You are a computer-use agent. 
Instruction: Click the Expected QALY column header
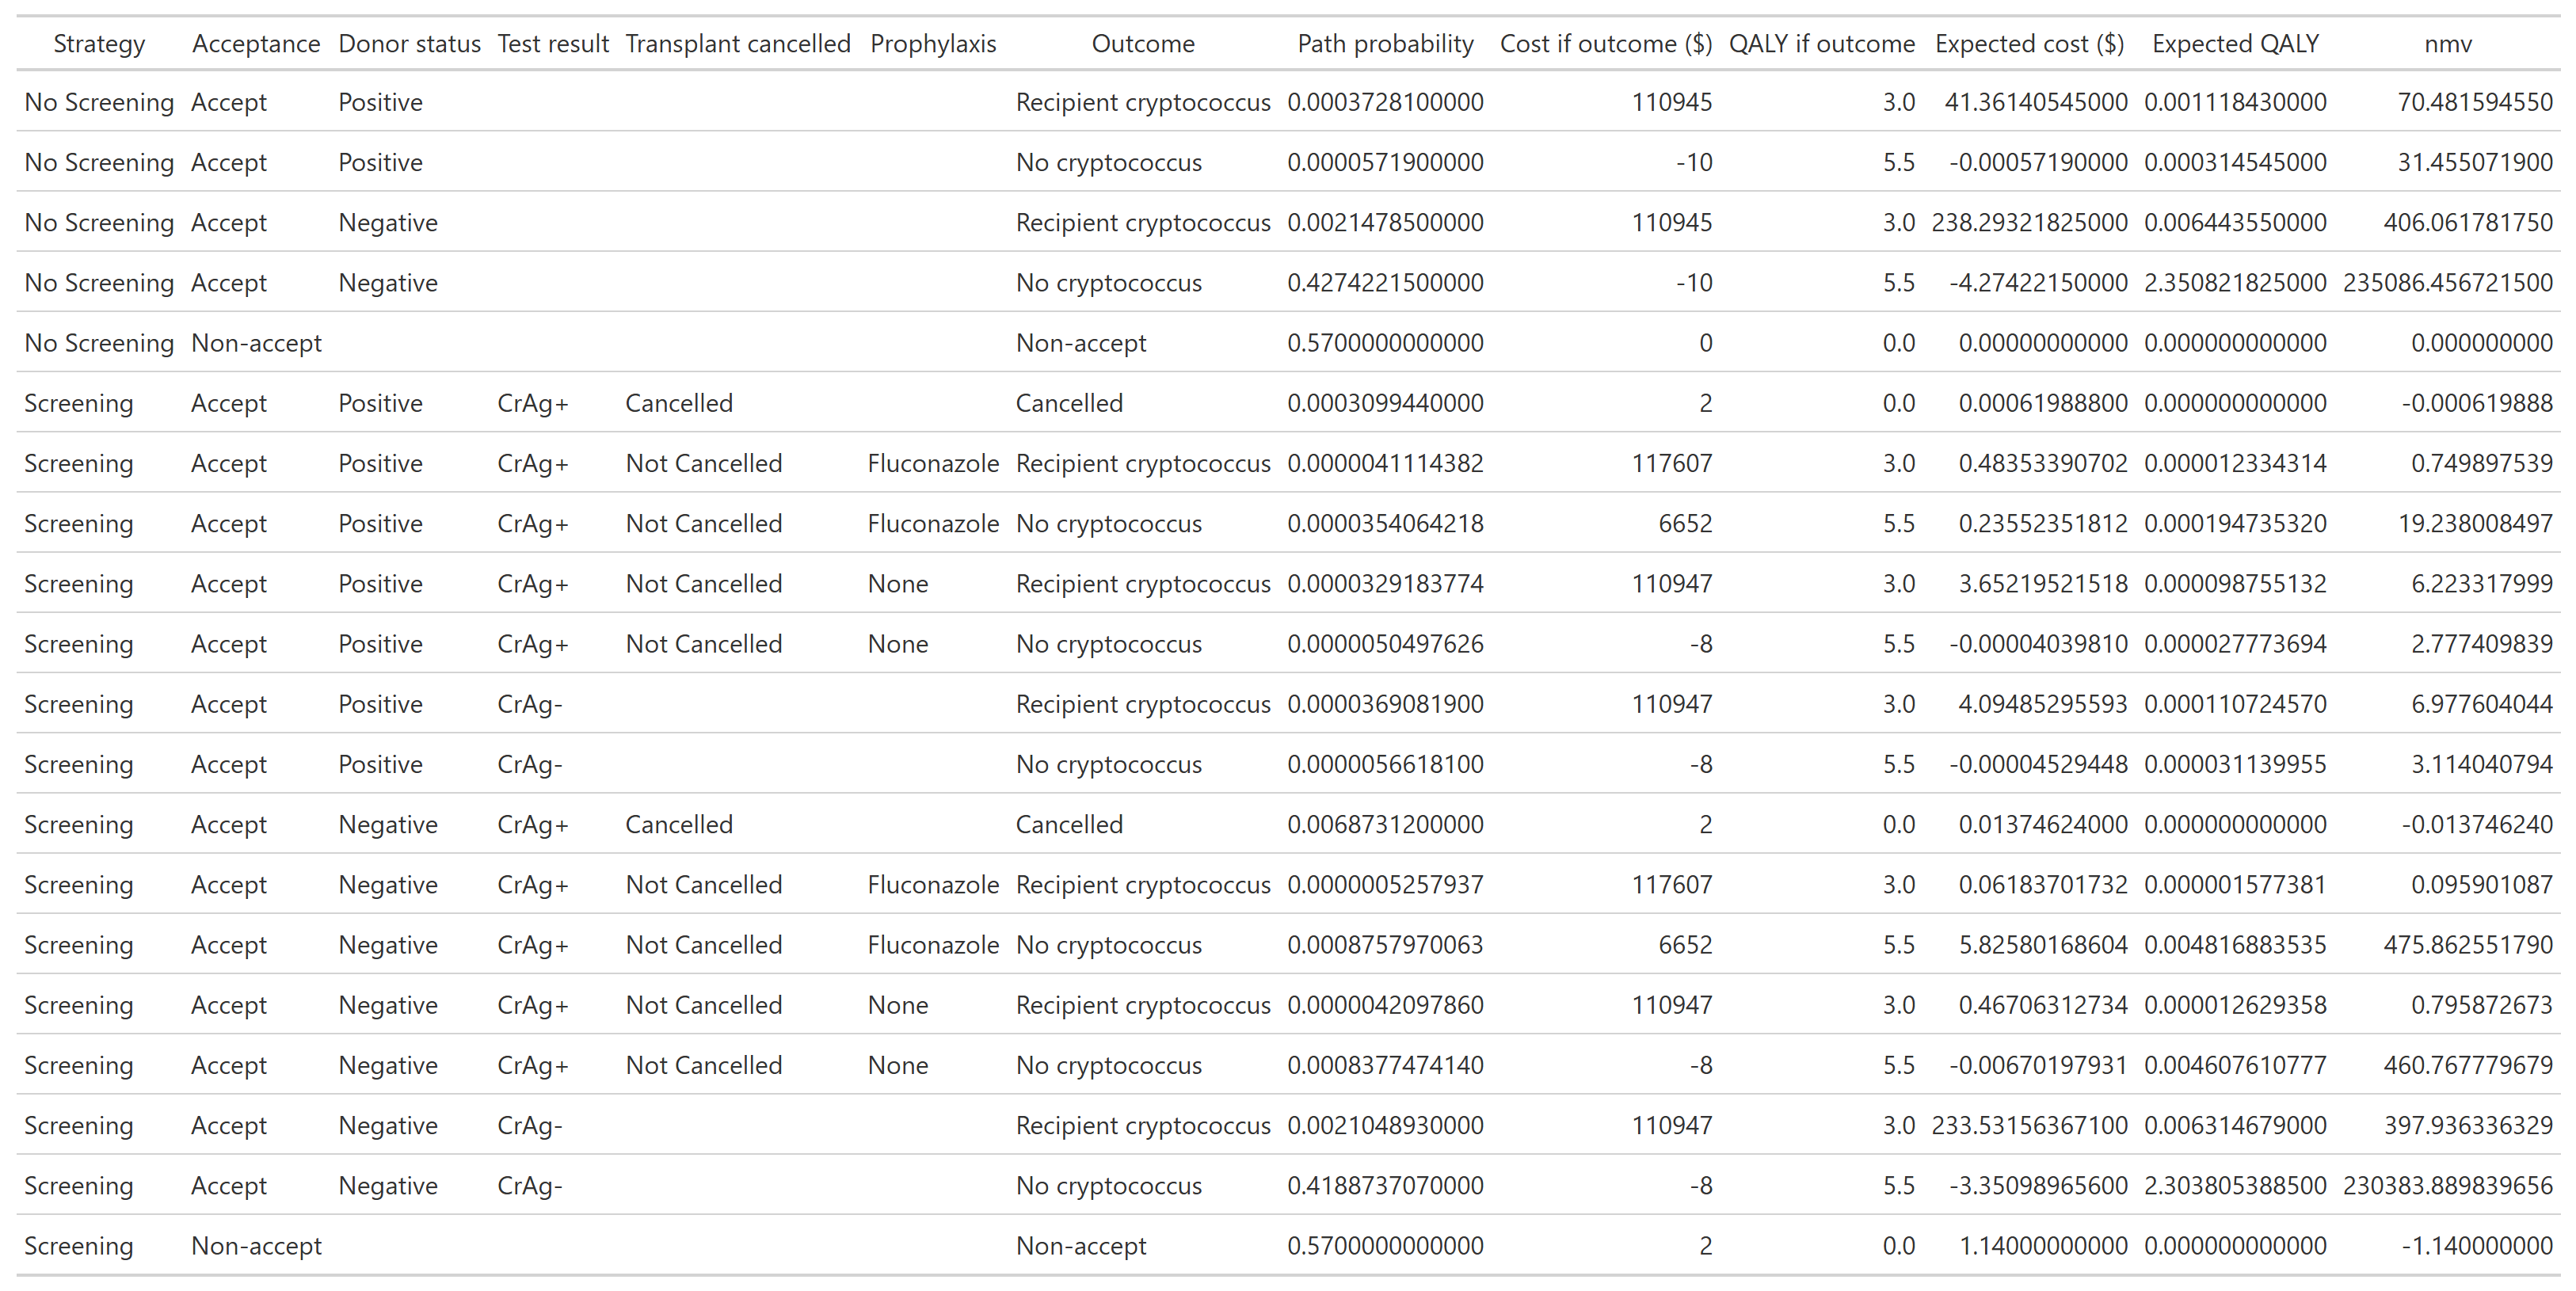pos(2235,44)
